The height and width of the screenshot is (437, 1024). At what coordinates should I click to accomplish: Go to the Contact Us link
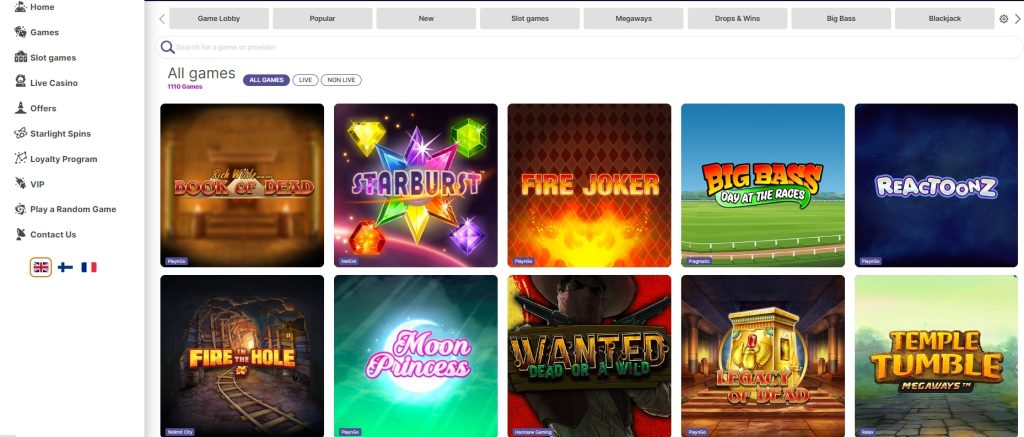click(x=53, y=235)
